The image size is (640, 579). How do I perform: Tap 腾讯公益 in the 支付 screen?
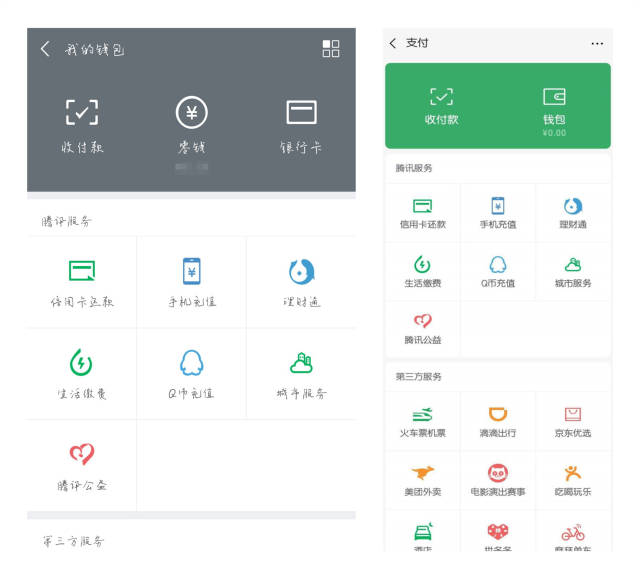pyautogui.click(x=423, y=329)
